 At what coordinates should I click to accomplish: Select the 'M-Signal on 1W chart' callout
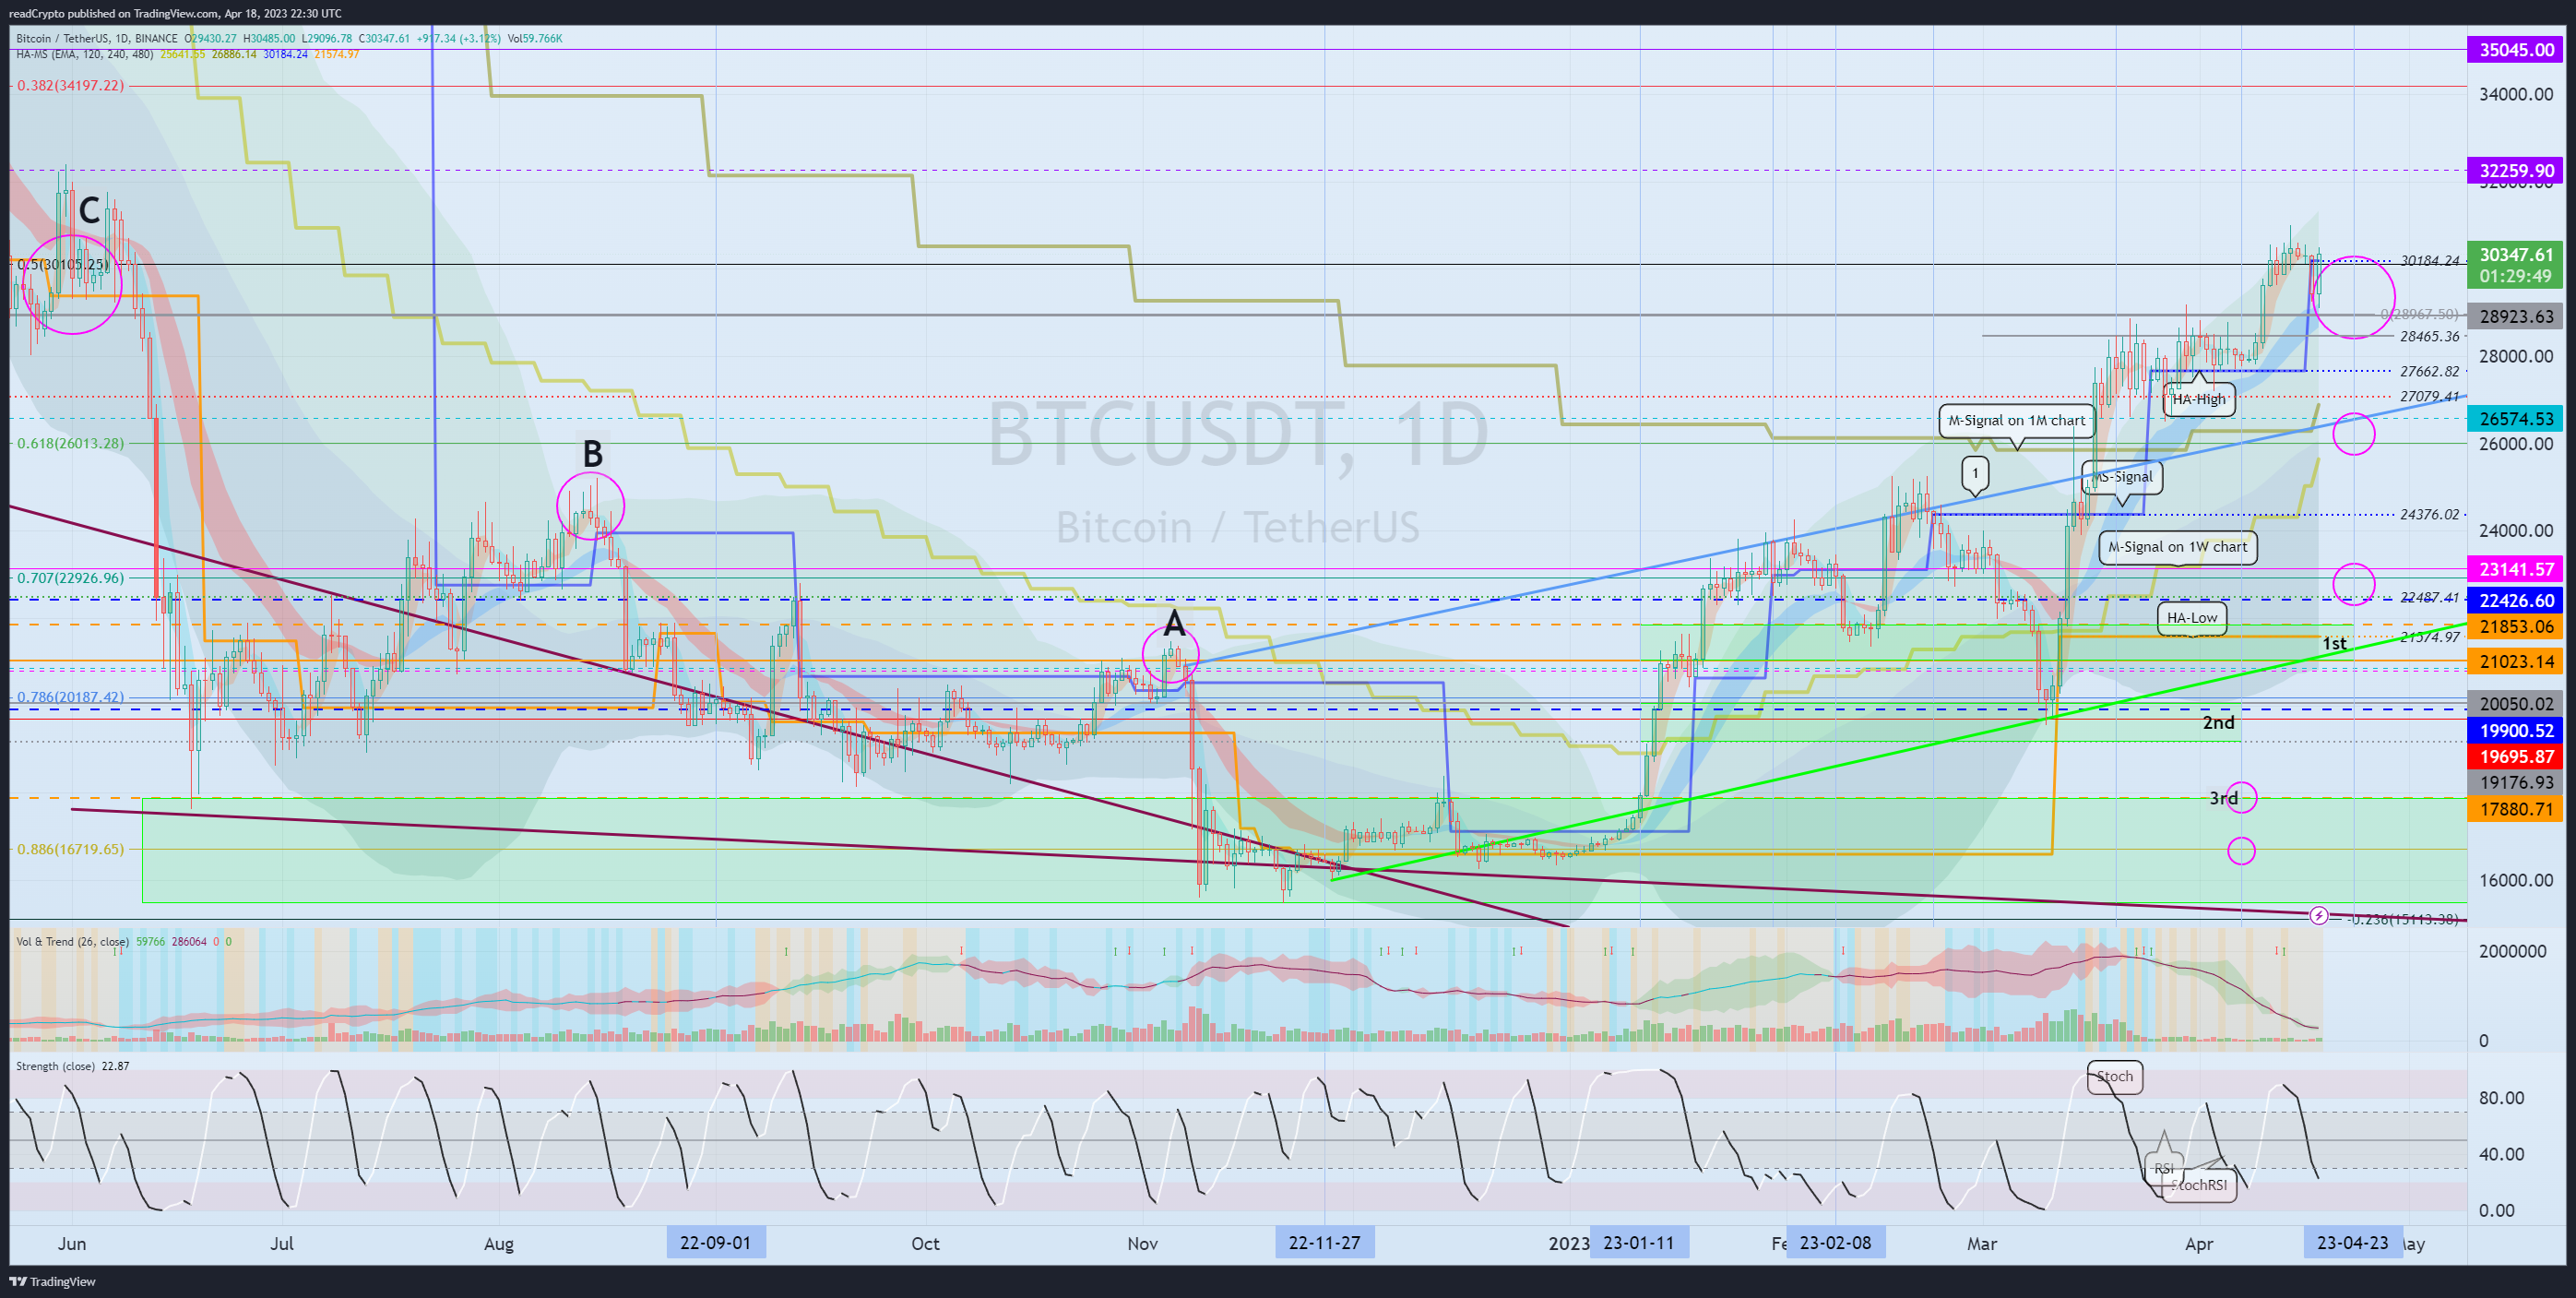coord(2178,547)
